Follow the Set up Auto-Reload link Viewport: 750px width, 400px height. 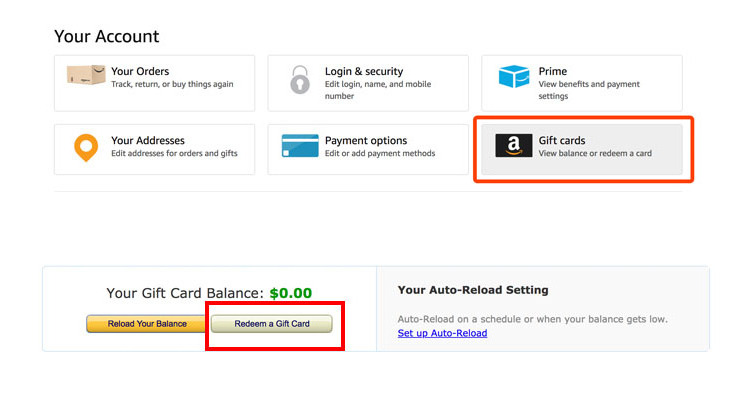tap(442, 333)
